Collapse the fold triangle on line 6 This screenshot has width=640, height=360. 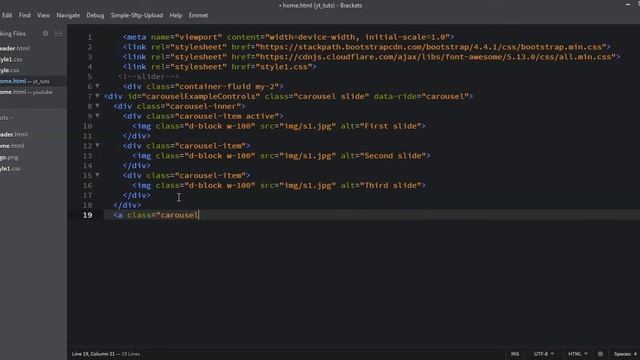[97, 86]
